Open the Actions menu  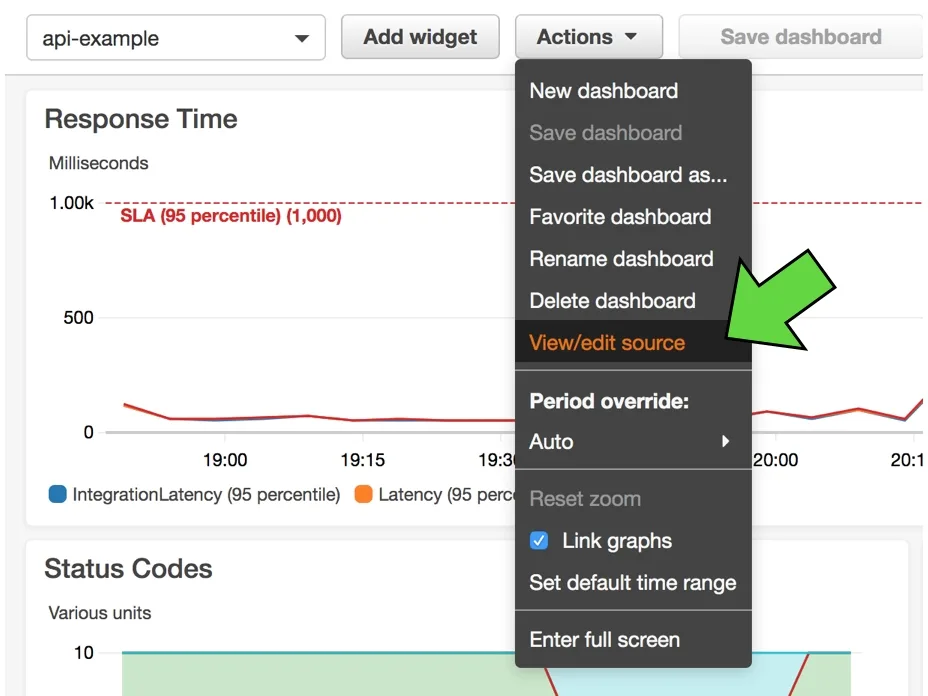[588, 36]
